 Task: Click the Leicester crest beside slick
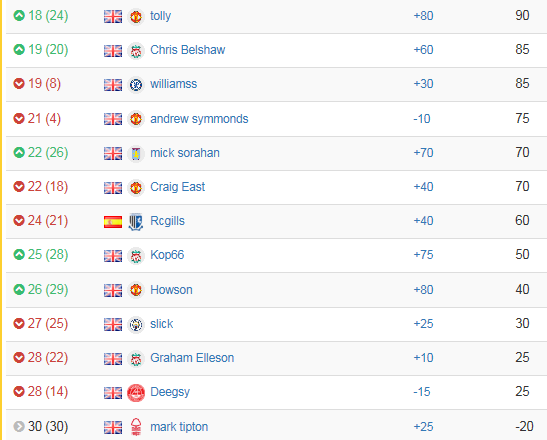(x=136, y=325)
